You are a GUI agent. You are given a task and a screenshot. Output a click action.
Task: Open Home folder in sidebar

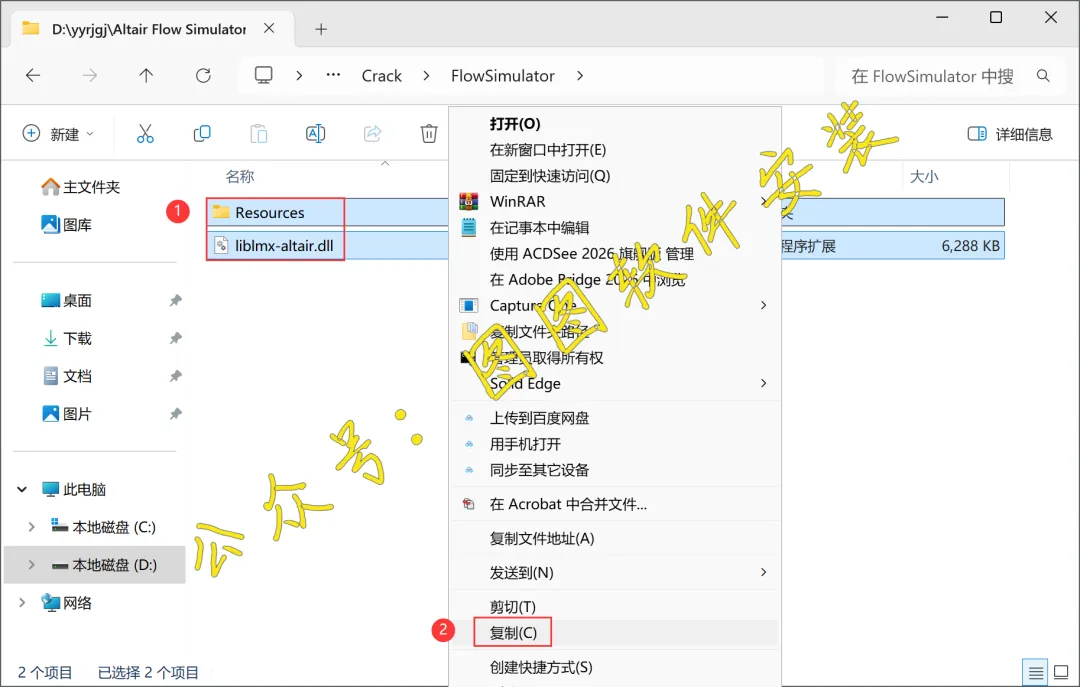[81, 187]
